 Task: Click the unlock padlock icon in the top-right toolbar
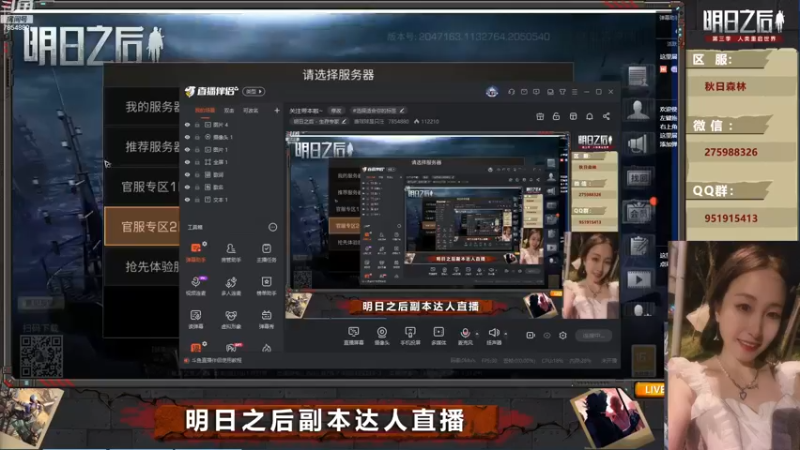pyautogui.click(x=556, y=116)
